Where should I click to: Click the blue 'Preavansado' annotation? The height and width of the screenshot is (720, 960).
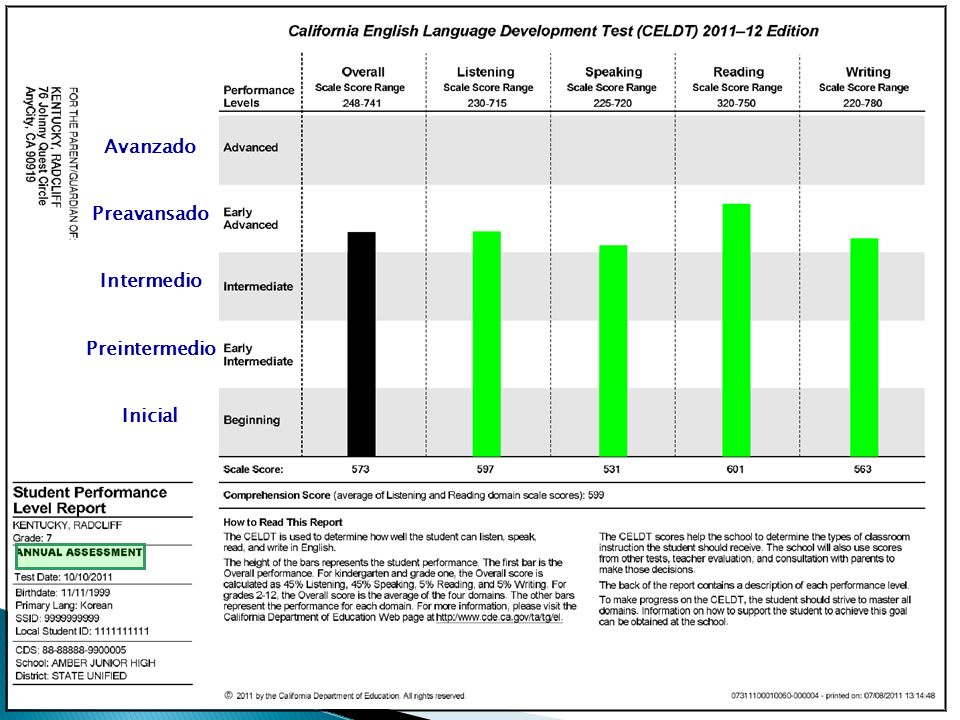point(151,213)
